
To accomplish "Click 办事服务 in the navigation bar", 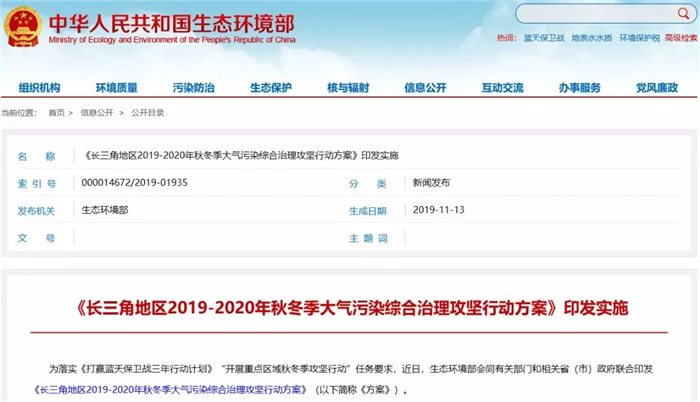I will click(x=580, y=88).
